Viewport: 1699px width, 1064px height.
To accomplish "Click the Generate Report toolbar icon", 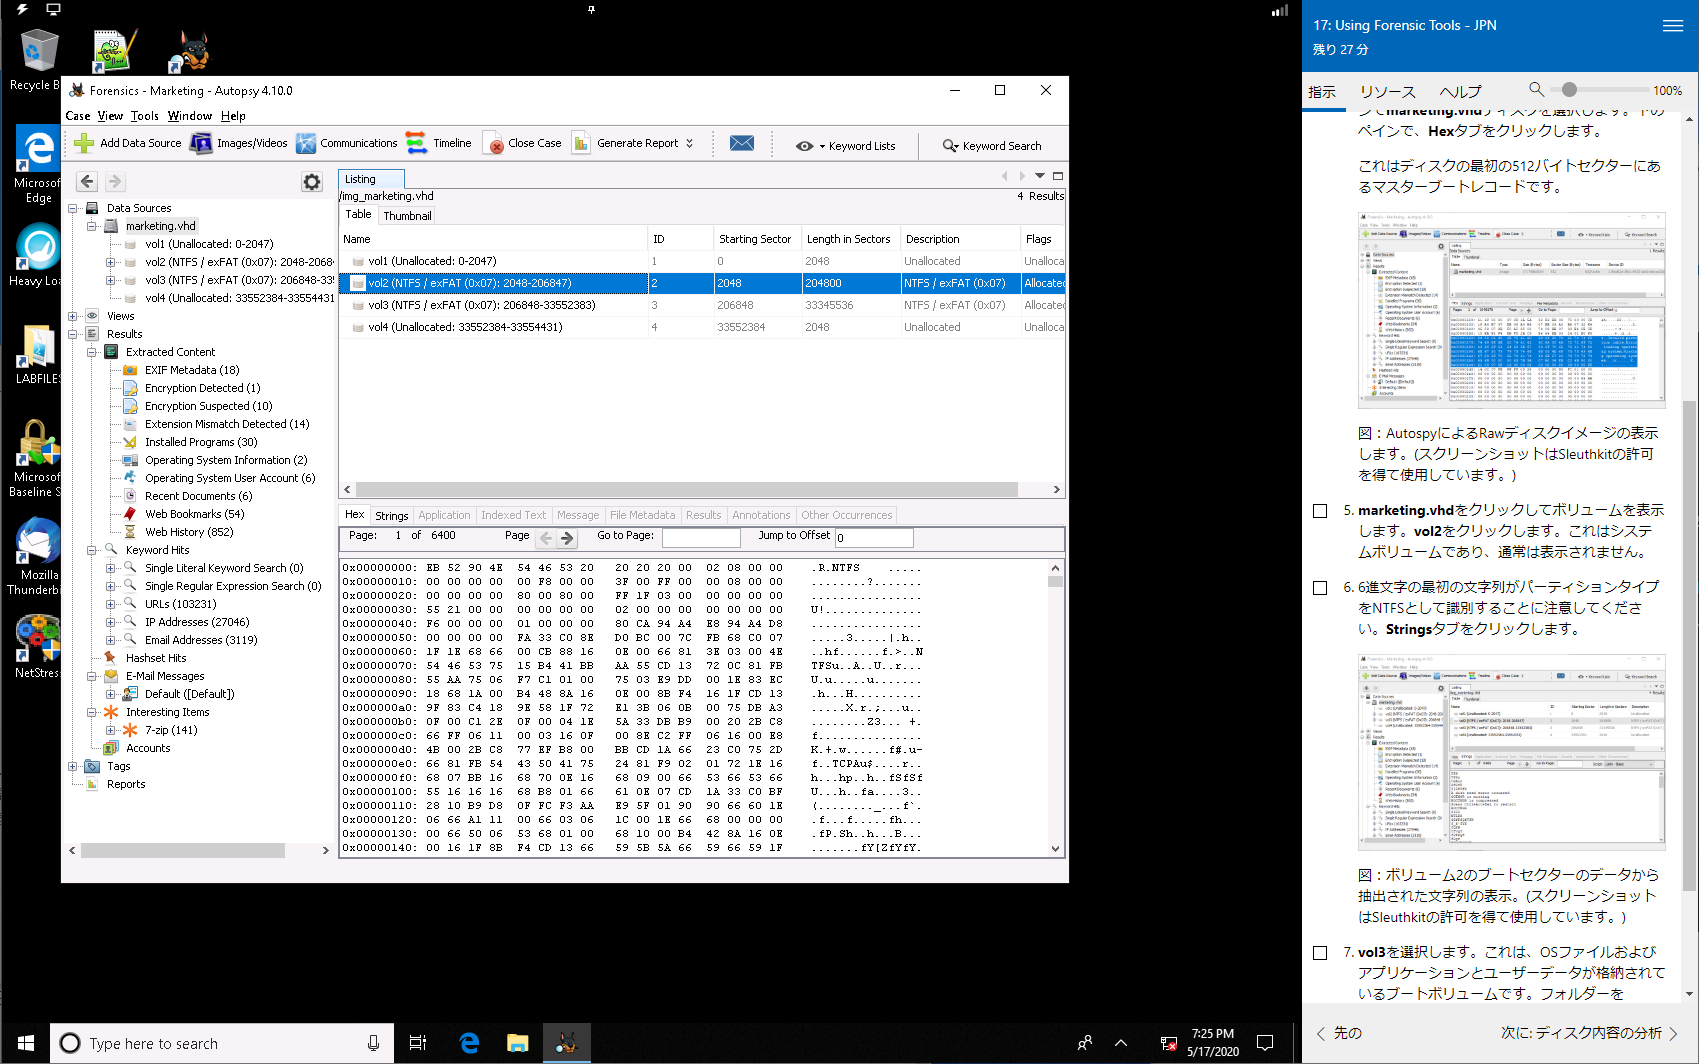I will pos(582,144).
